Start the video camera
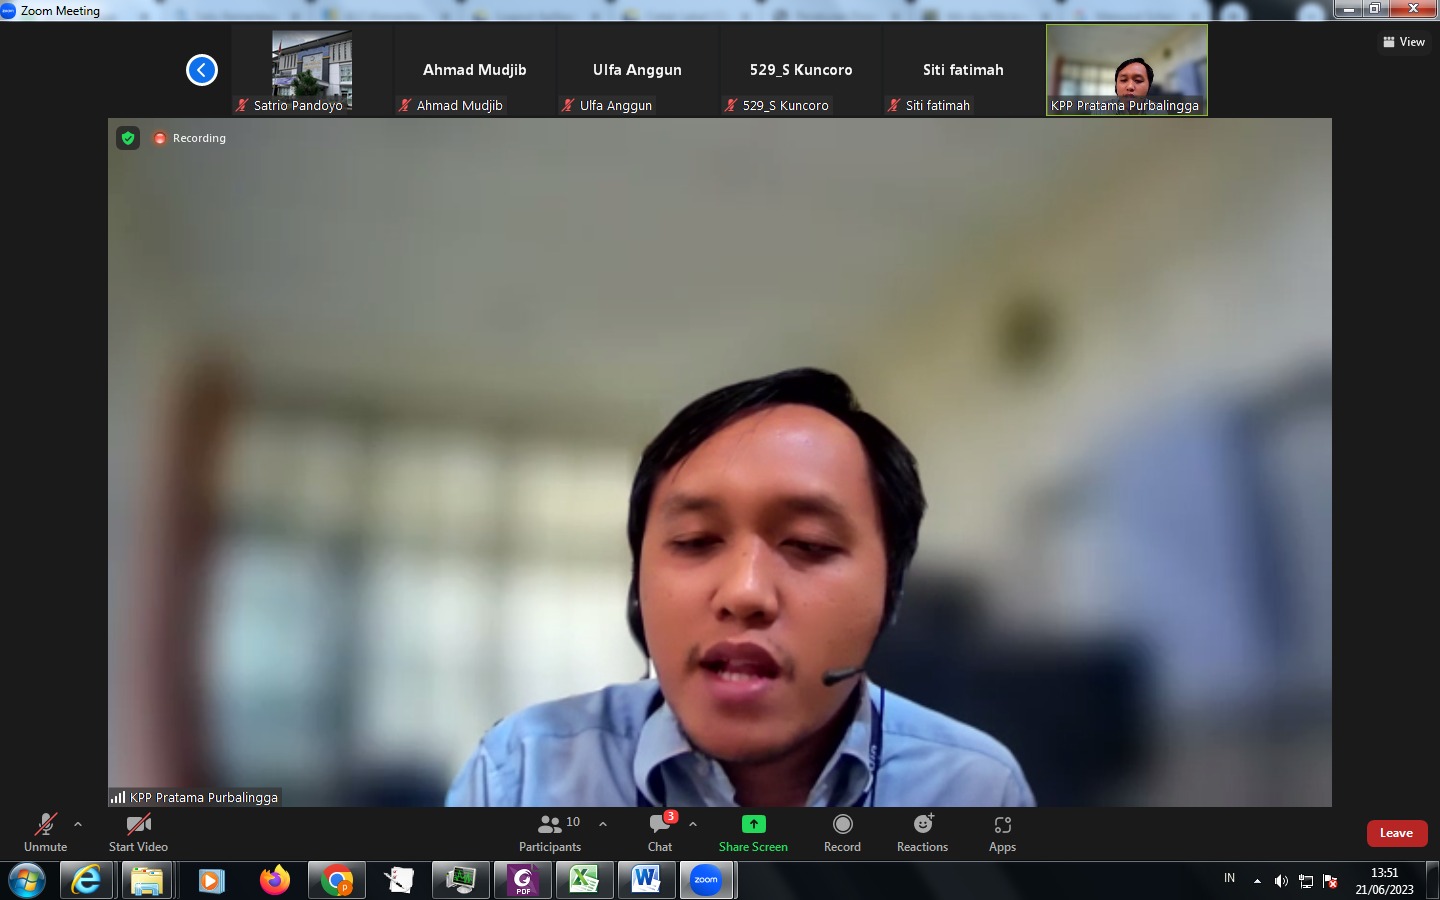Image resolution: width=1440 pixels, height=900 pixels. point(138,832)
